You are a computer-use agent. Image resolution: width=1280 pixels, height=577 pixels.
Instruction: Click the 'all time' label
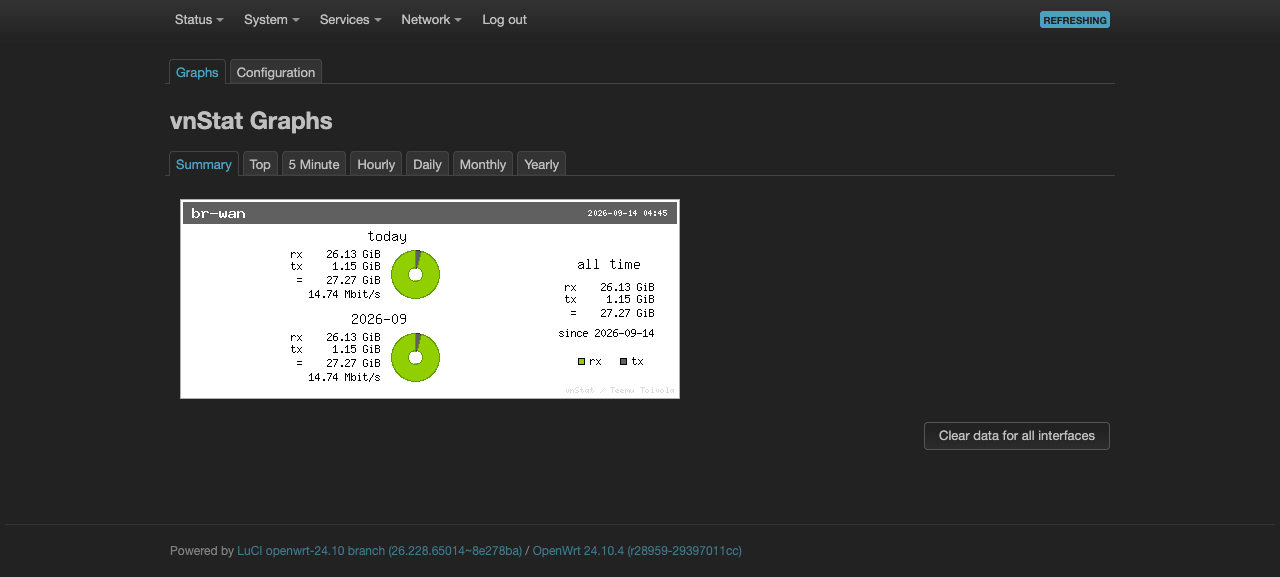[x=609, y=264]
